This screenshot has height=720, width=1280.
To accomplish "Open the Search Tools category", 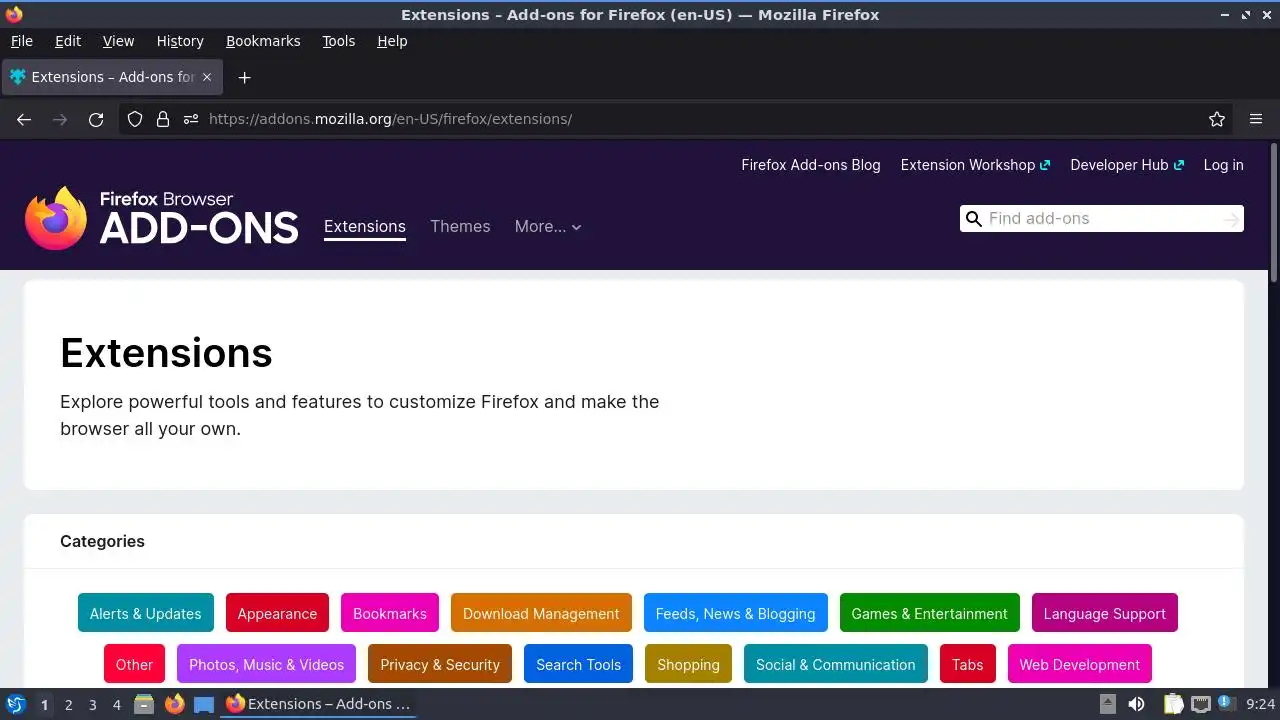I will coord(578,664).
